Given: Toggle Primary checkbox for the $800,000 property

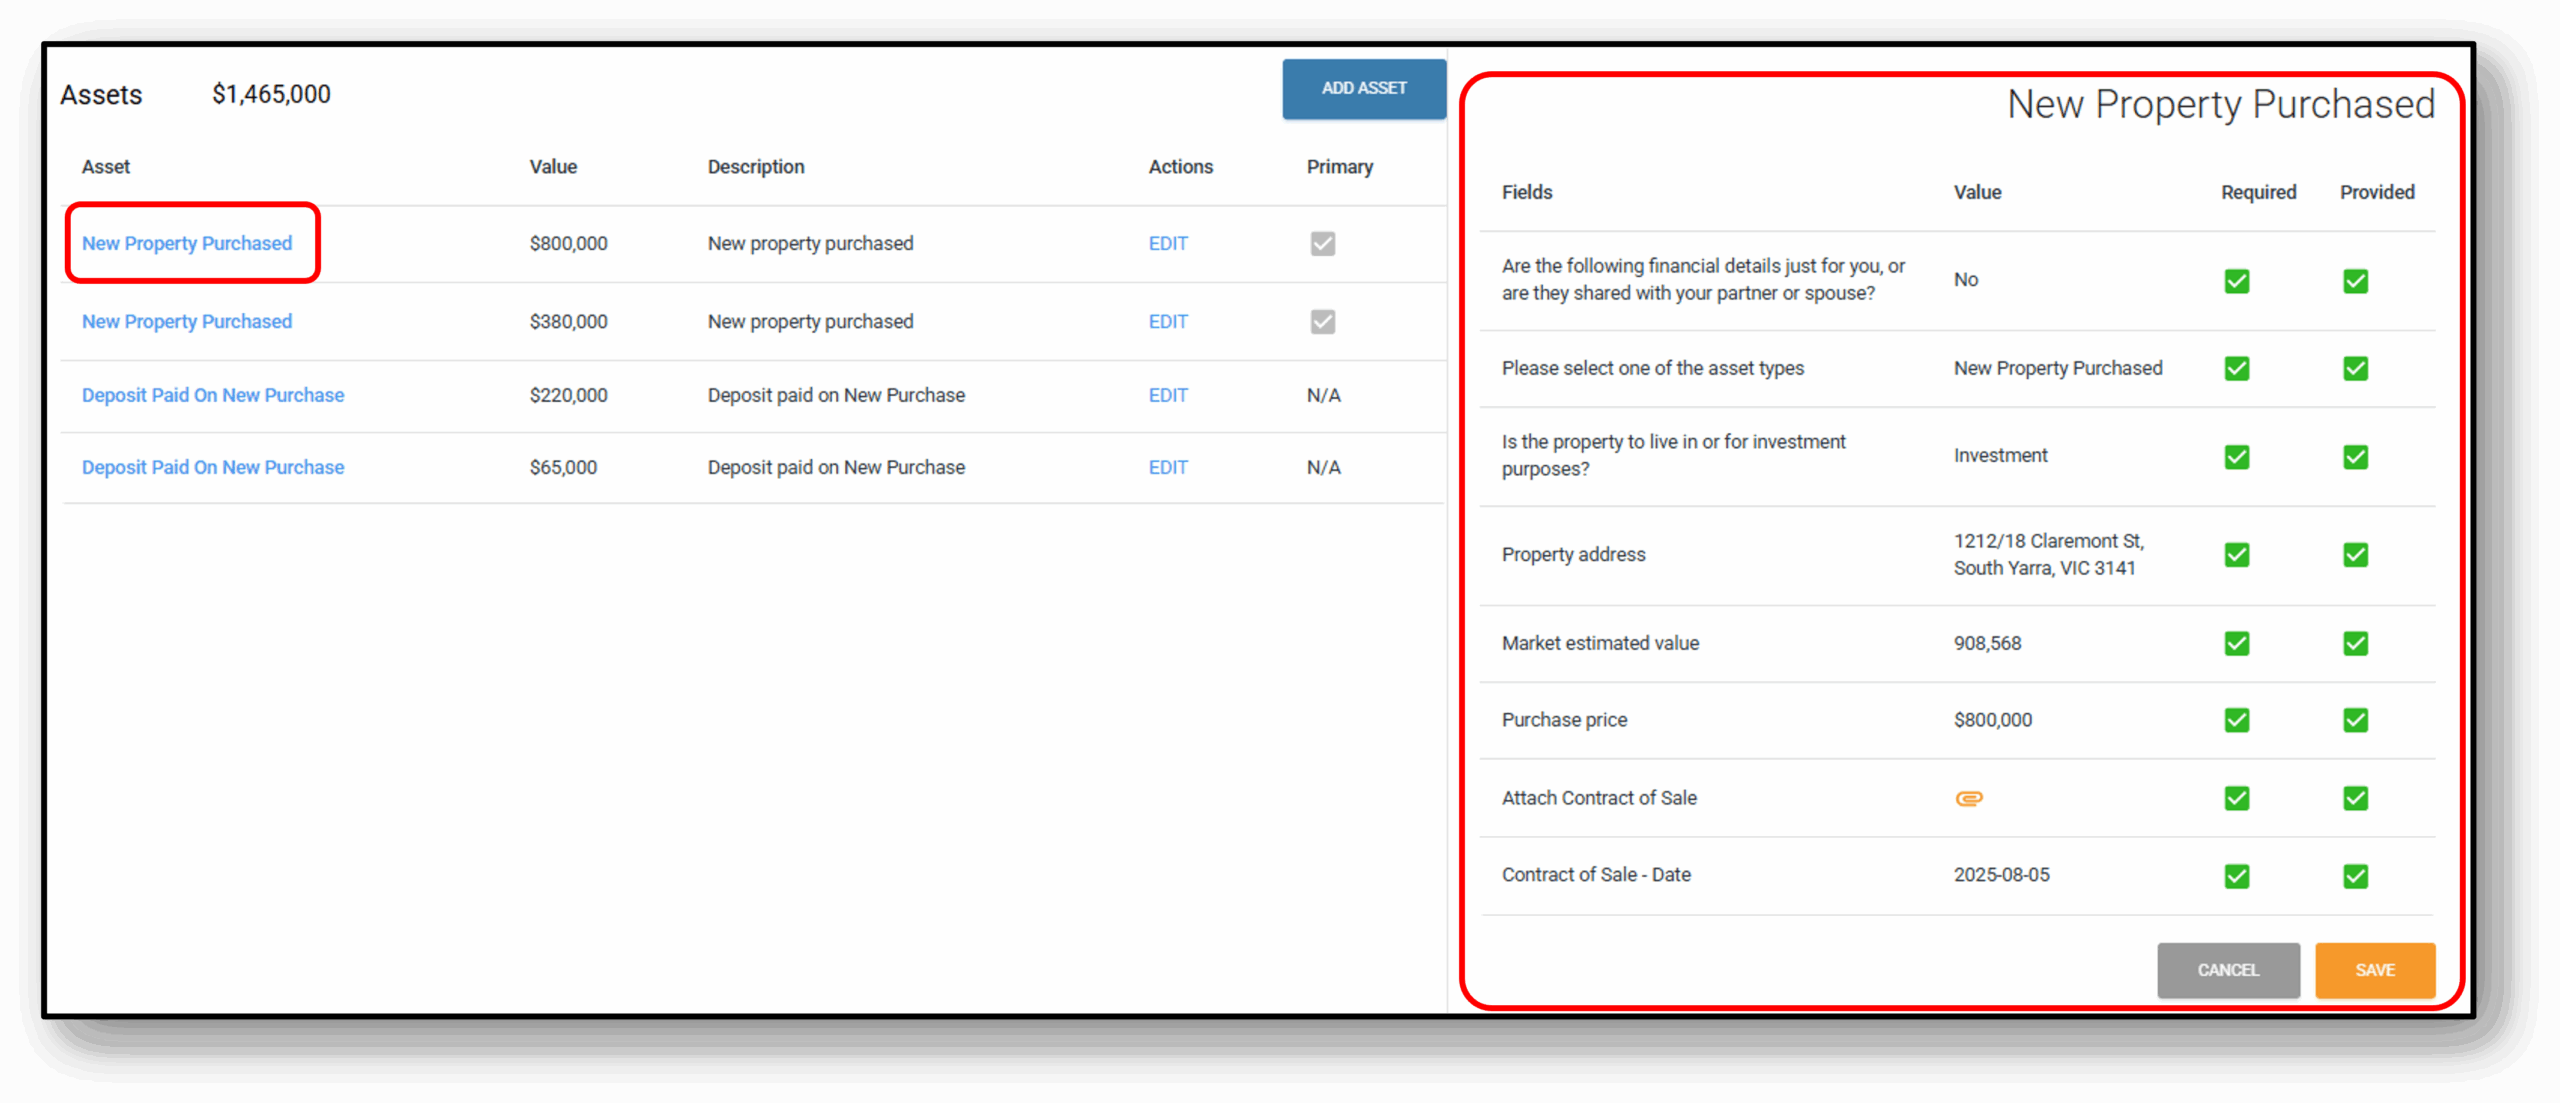Looking at the screenshot, I should pyautogui.click(x=1322, y=244).
